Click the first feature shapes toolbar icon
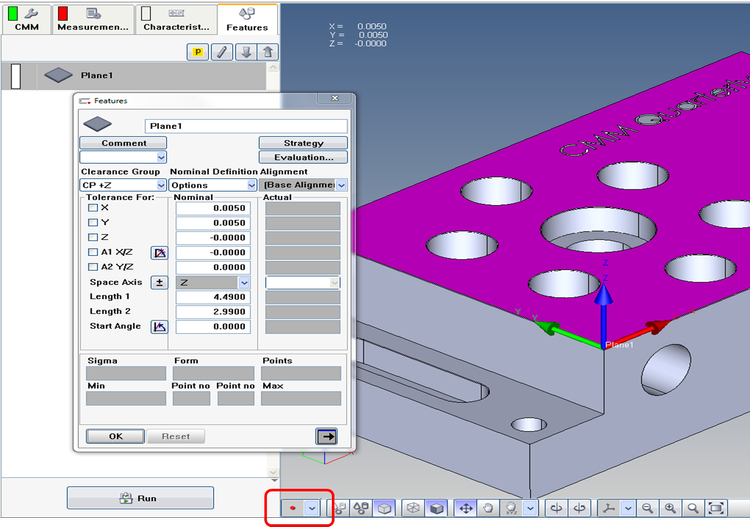Screen dimensions: 750x527 340,508
